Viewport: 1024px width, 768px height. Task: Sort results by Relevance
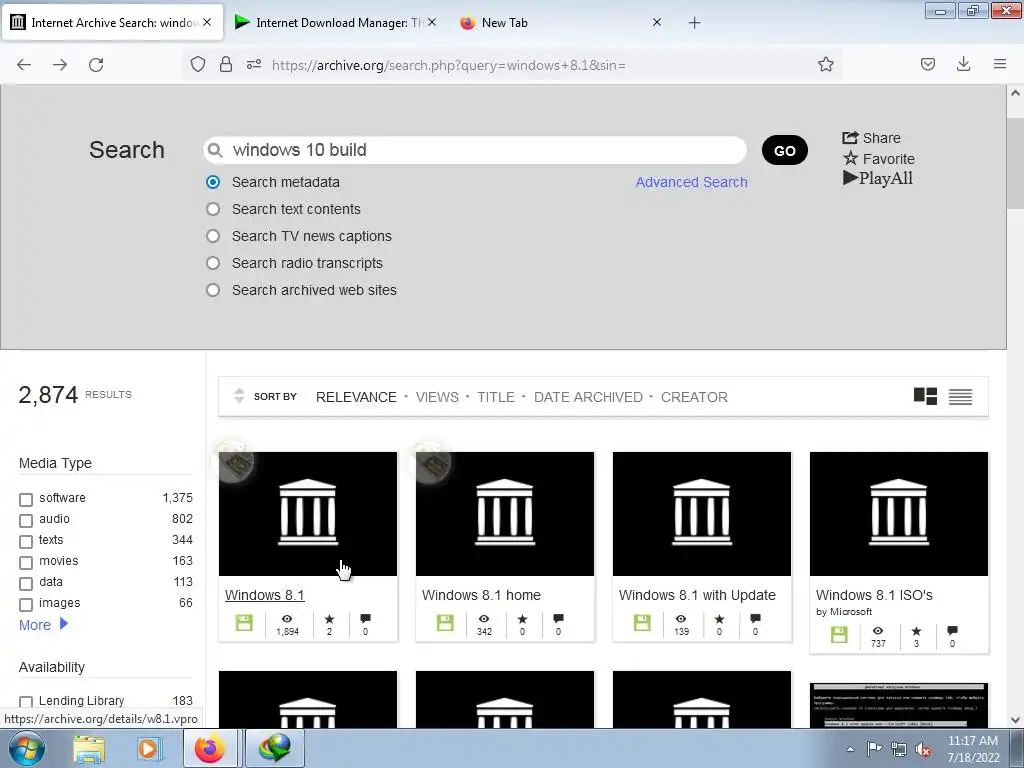(x=356, y=397)
